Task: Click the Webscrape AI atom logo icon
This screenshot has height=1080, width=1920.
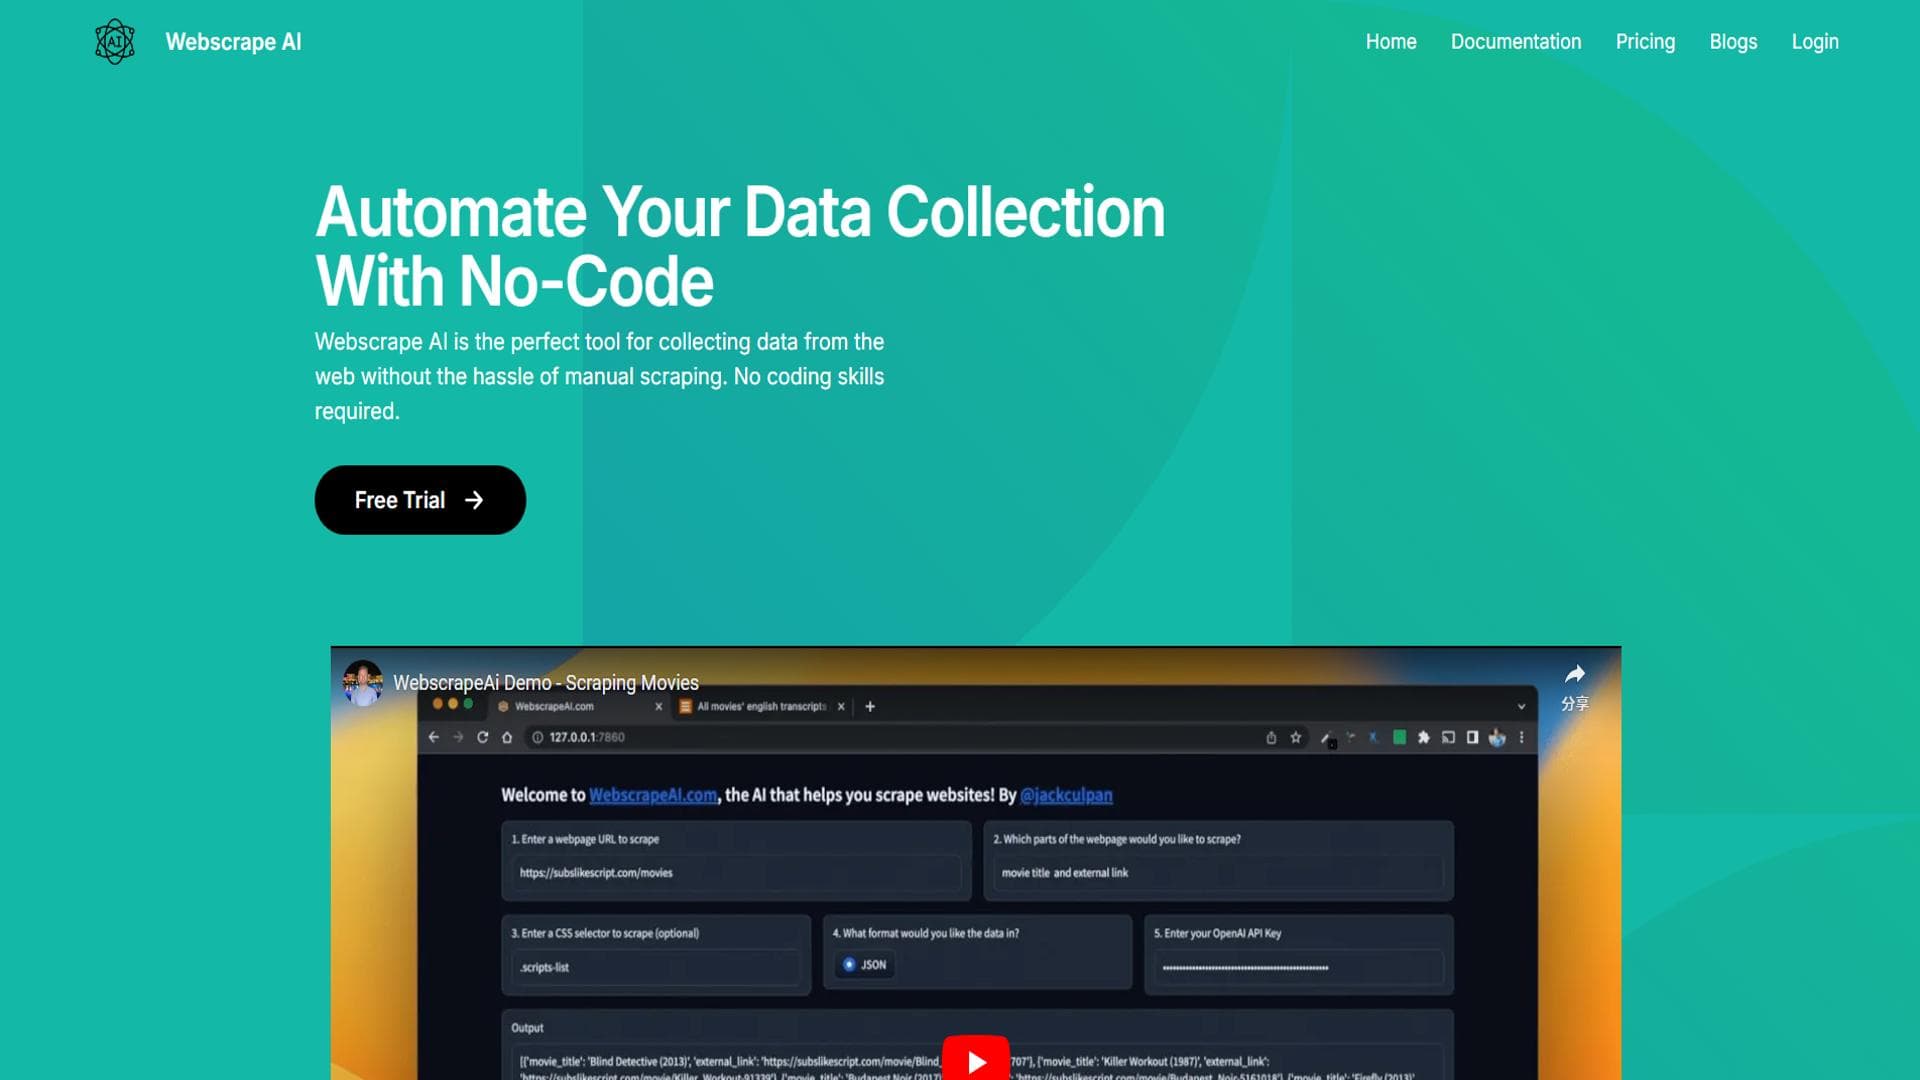Action: click(x=115, y=42)
